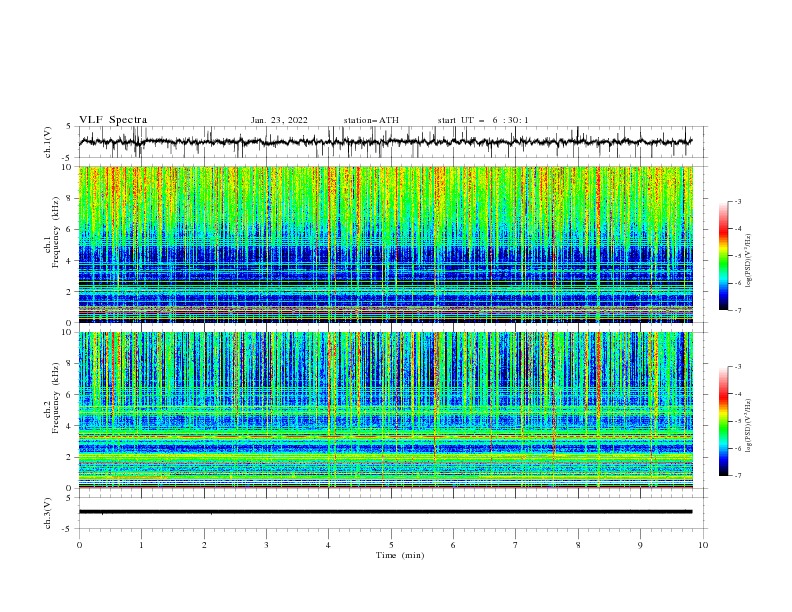
Task: Click the "Time (min)" axis title
Action: tap(400, 555)
